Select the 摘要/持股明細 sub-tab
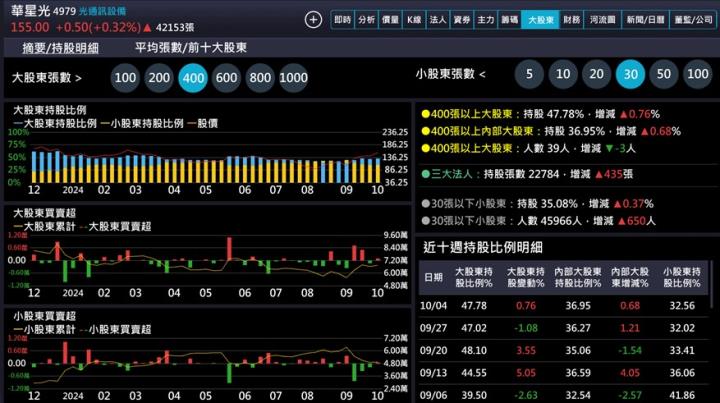Image resolution: width=720 pixels, height=403 pixels. coord(61,47)
